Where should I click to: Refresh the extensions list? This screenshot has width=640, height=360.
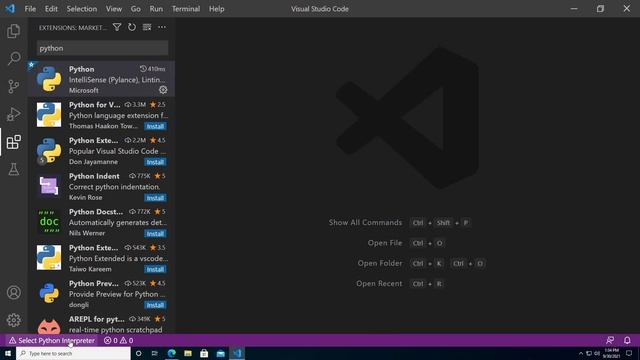pyautogui.click(x=132, y=27)
